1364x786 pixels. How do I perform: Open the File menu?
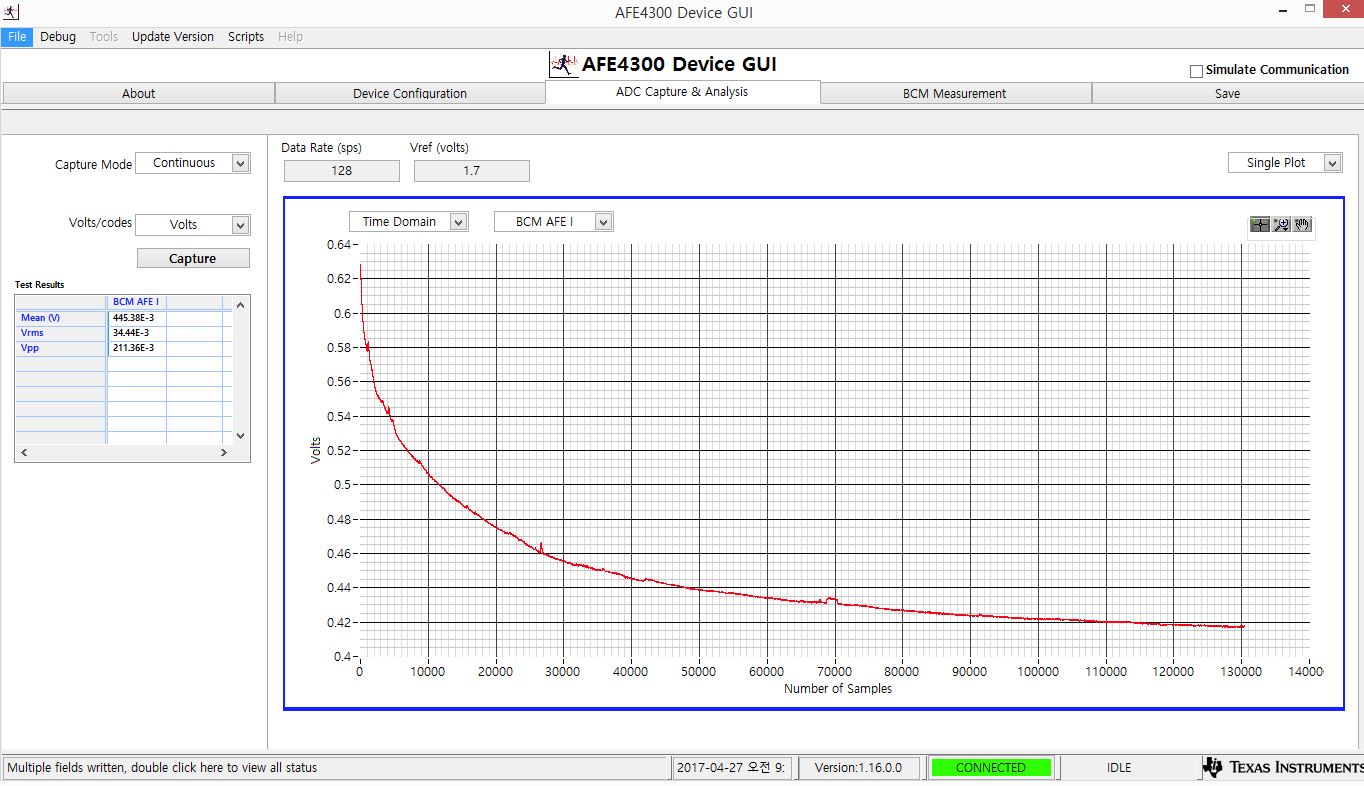[17, 37]
